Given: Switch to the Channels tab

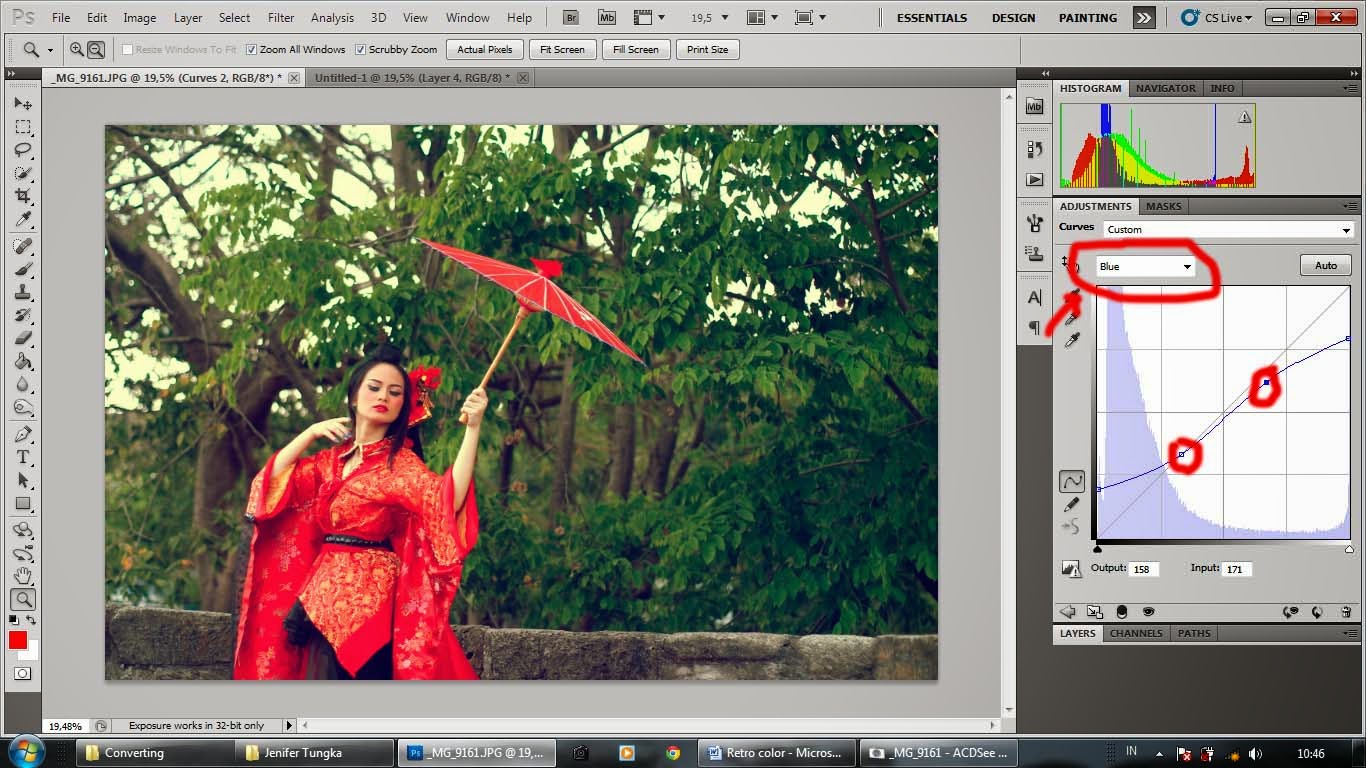Looking at the screenshot, I should (1136, 633).
